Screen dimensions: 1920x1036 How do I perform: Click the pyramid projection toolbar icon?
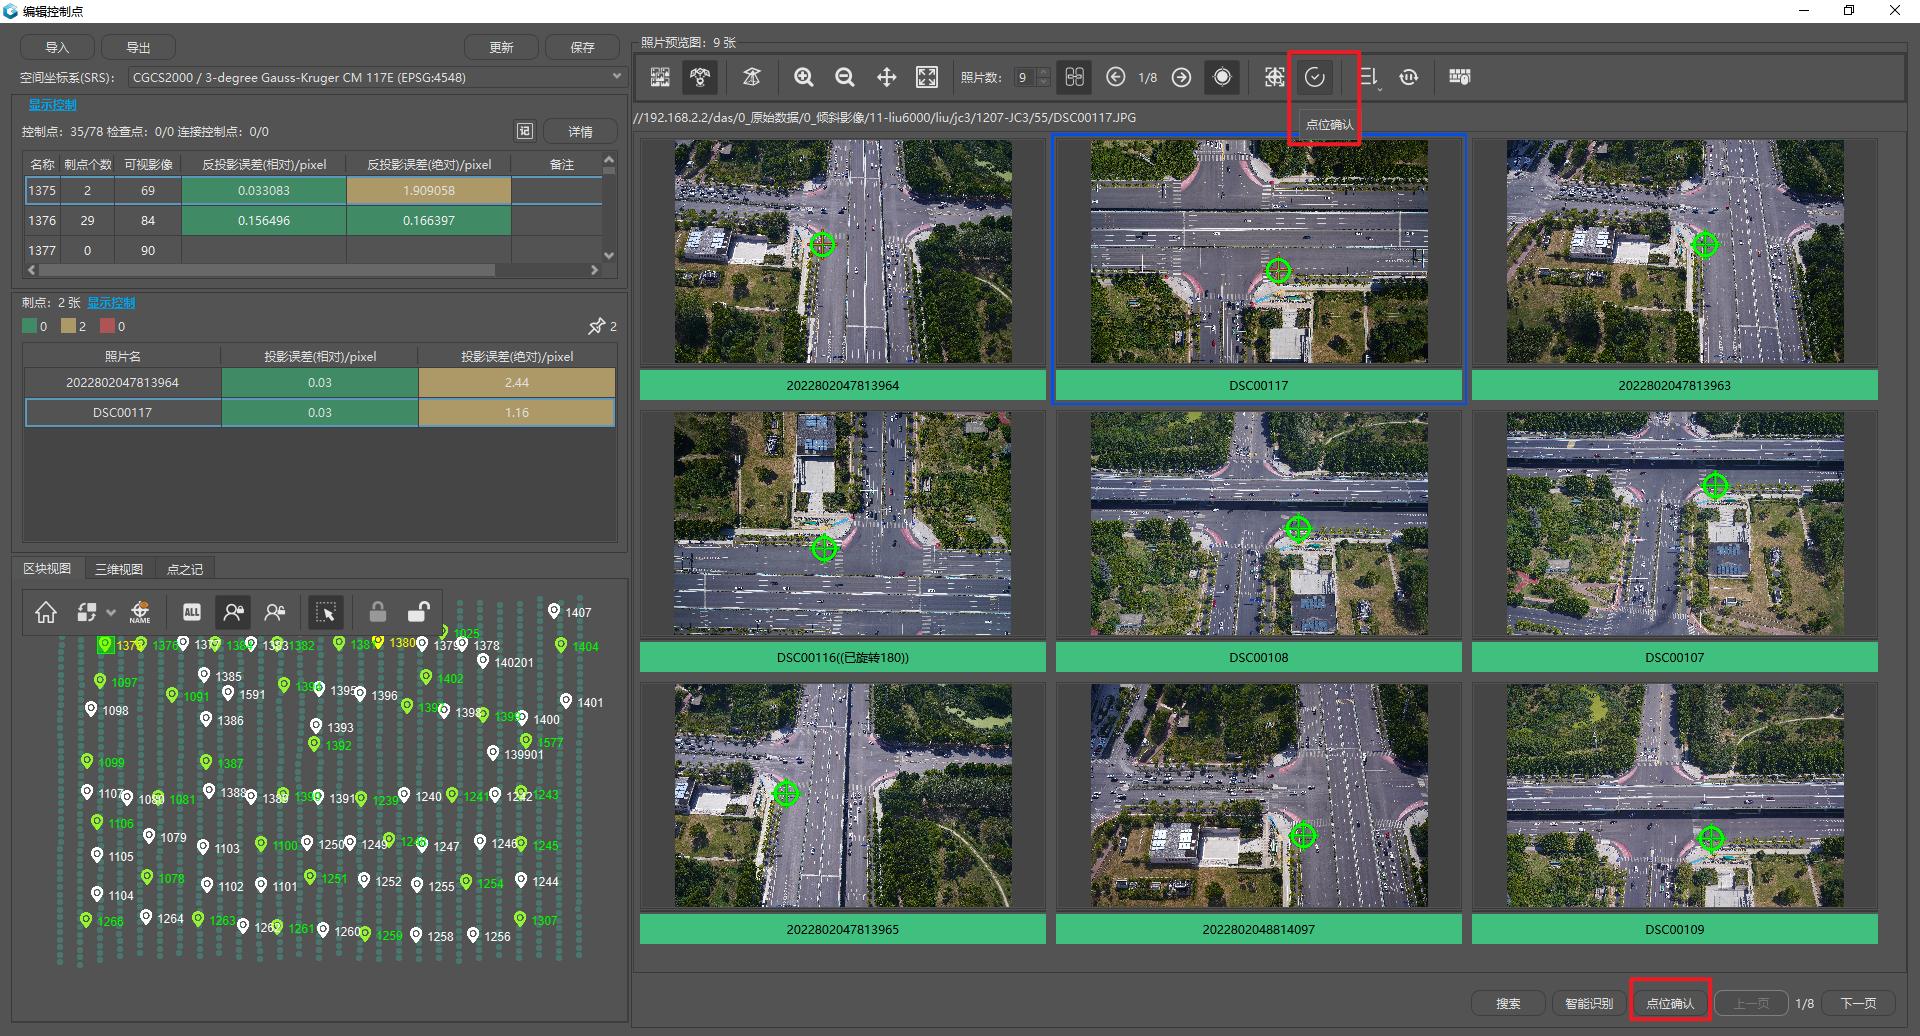click(752, 77)
